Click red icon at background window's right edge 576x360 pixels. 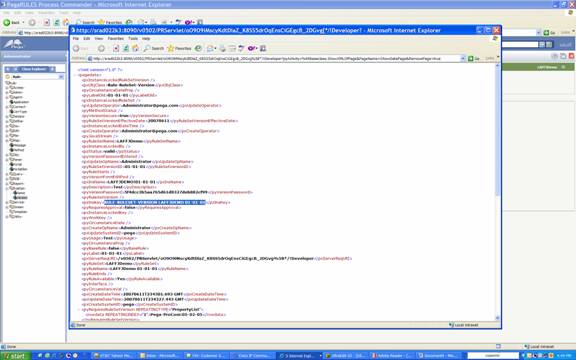tap(571, 56)
